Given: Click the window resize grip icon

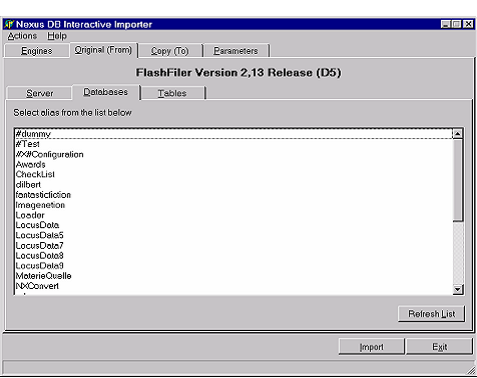Looking at the screenshot, I should [471, 370].
